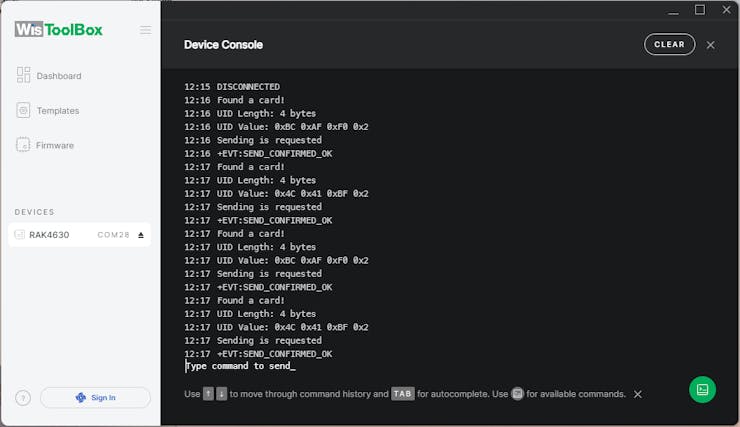Click the RAK4630 device icon
Screen dimensions: 740x427
19,234
